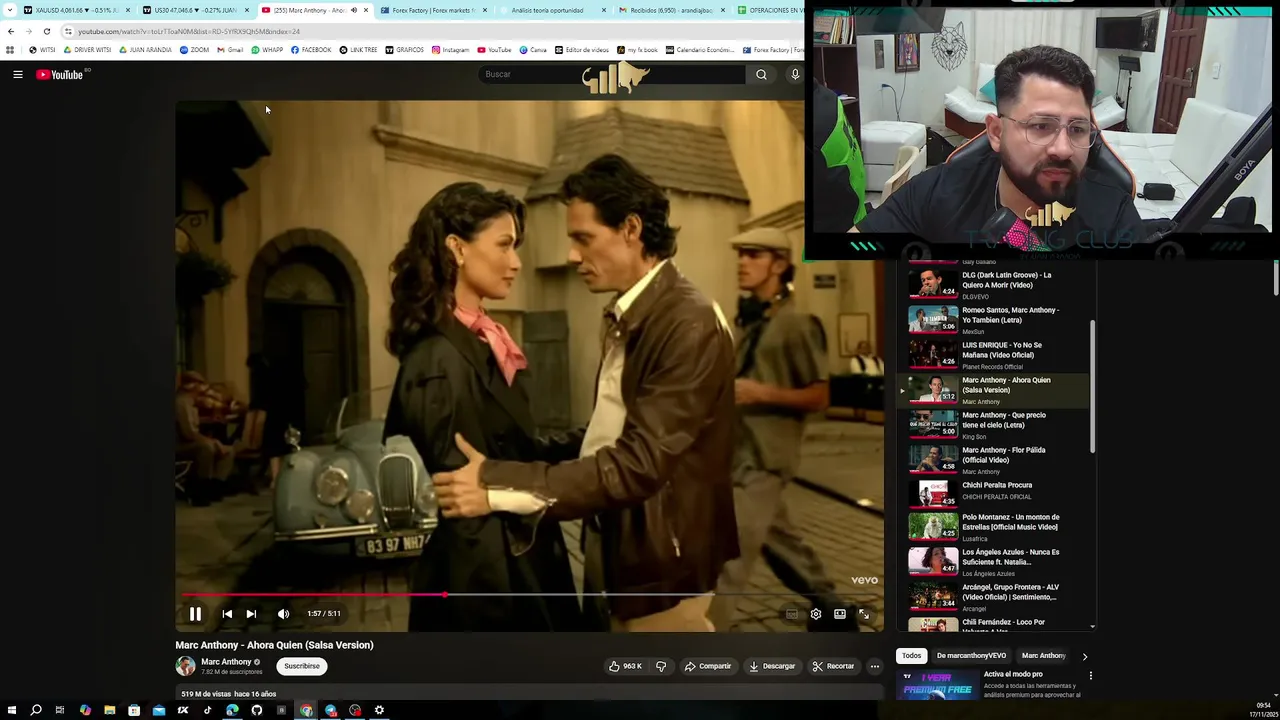Open taskbar search magnifier
The image size is (1280, 720).
[36, 710]
